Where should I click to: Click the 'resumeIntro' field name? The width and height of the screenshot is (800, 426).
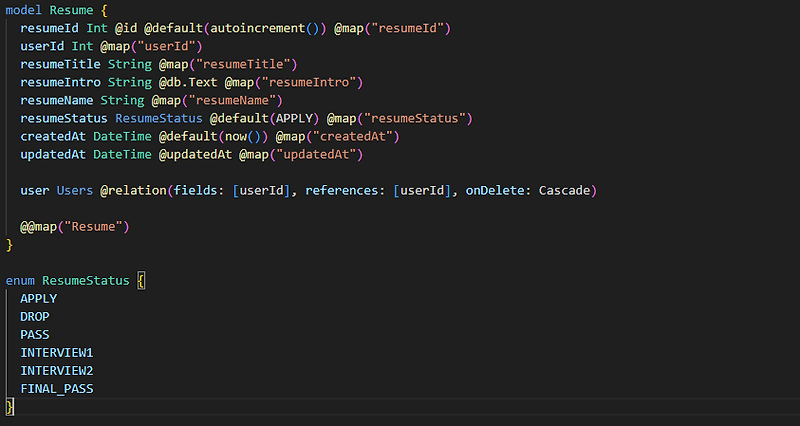click(61, 82)
